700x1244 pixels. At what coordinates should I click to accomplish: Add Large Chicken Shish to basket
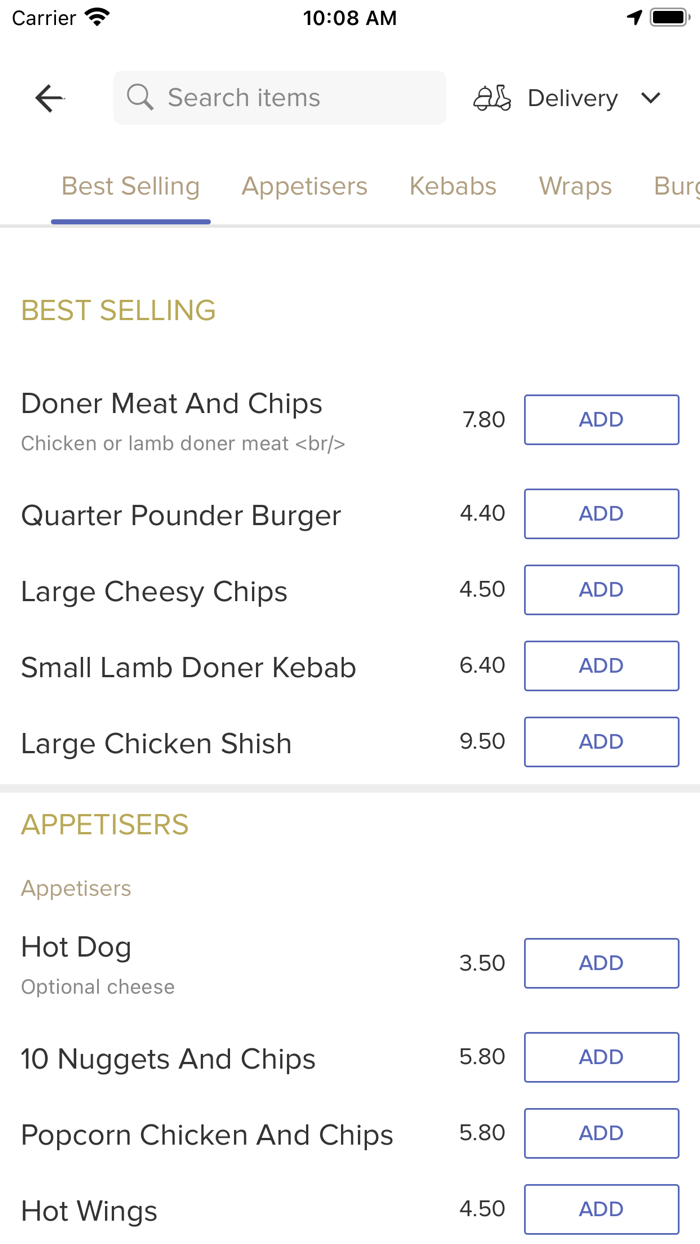(601, 742)
